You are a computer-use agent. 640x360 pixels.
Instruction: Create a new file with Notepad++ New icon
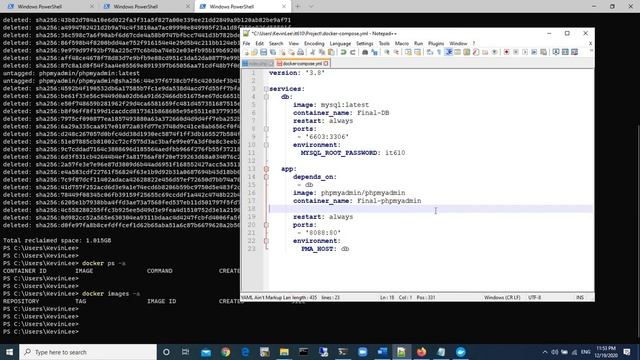(x=246, y=52)
